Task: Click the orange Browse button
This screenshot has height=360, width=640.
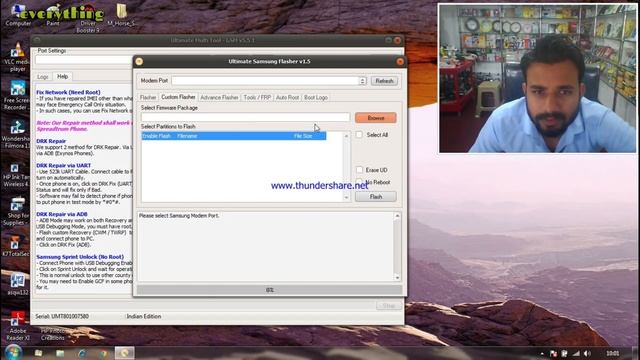Action: [x=376, y=118]
